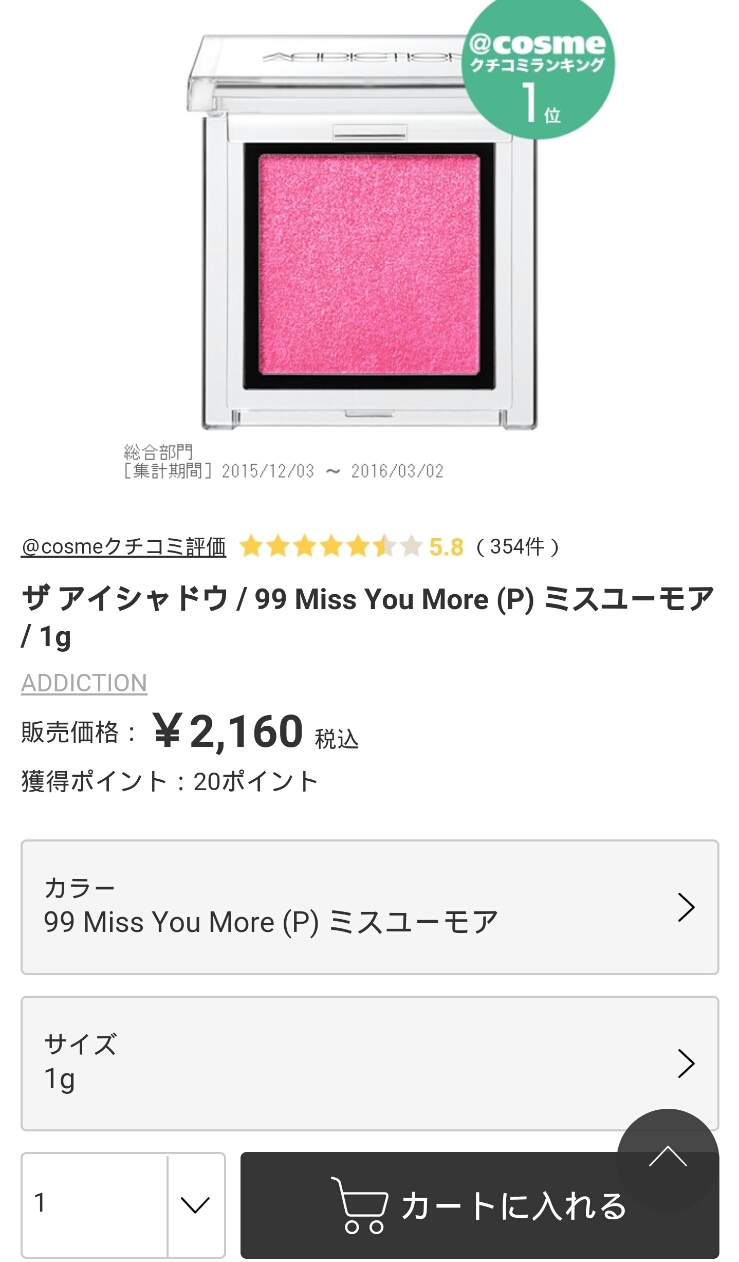The width and height of the screenshot is (739, 1262).
Task: Click the pink eyeshadow color pan
Action: 370,265
